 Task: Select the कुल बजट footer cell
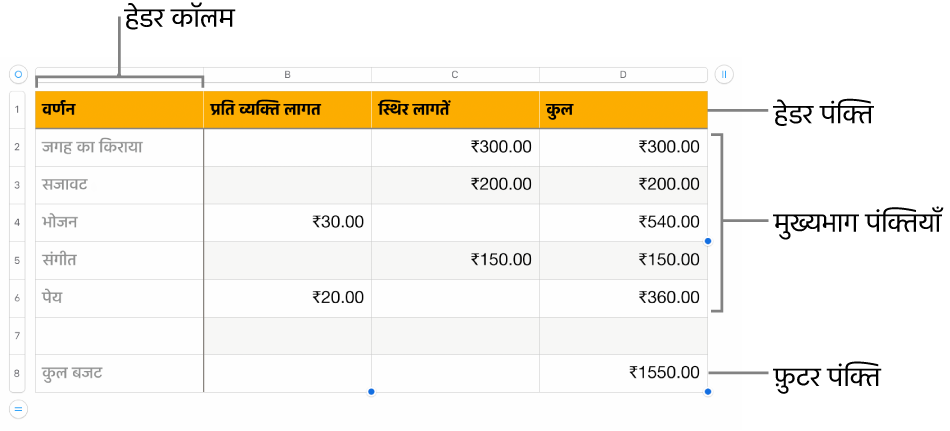[119, 373]
